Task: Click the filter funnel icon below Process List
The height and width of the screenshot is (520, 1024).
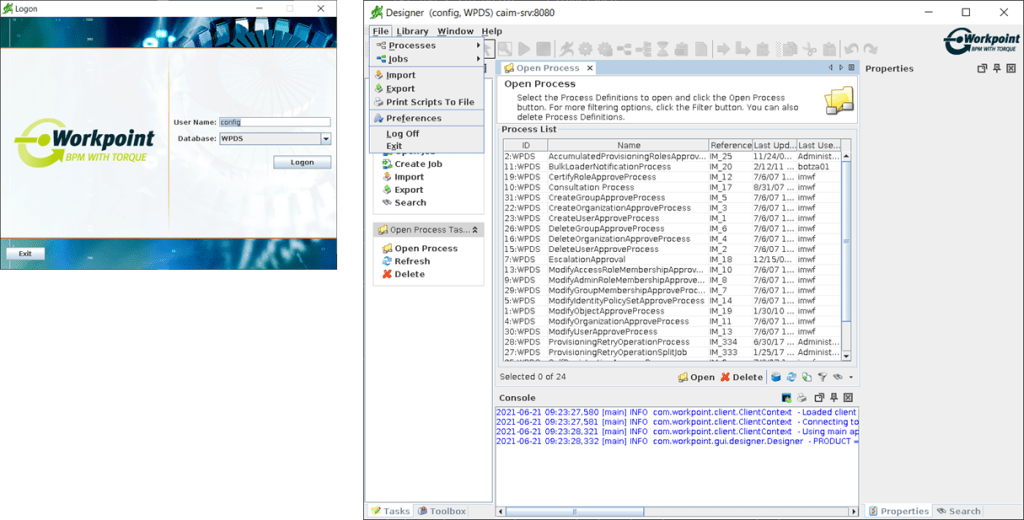Action: point(821,377)
